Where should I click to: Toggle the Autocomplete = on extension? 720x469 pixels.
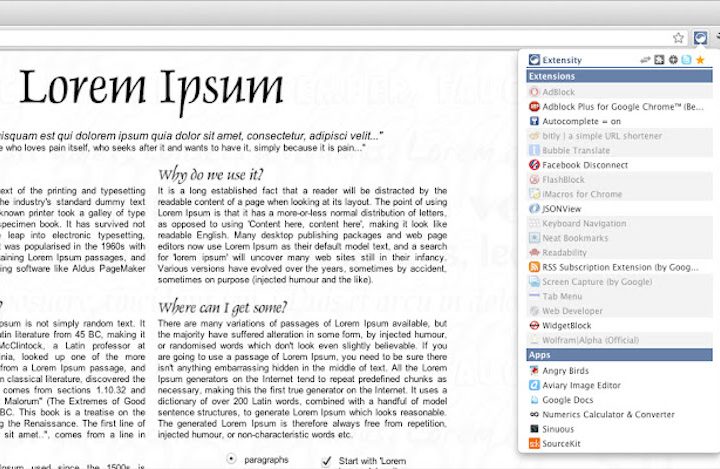(x=619, y=121)
